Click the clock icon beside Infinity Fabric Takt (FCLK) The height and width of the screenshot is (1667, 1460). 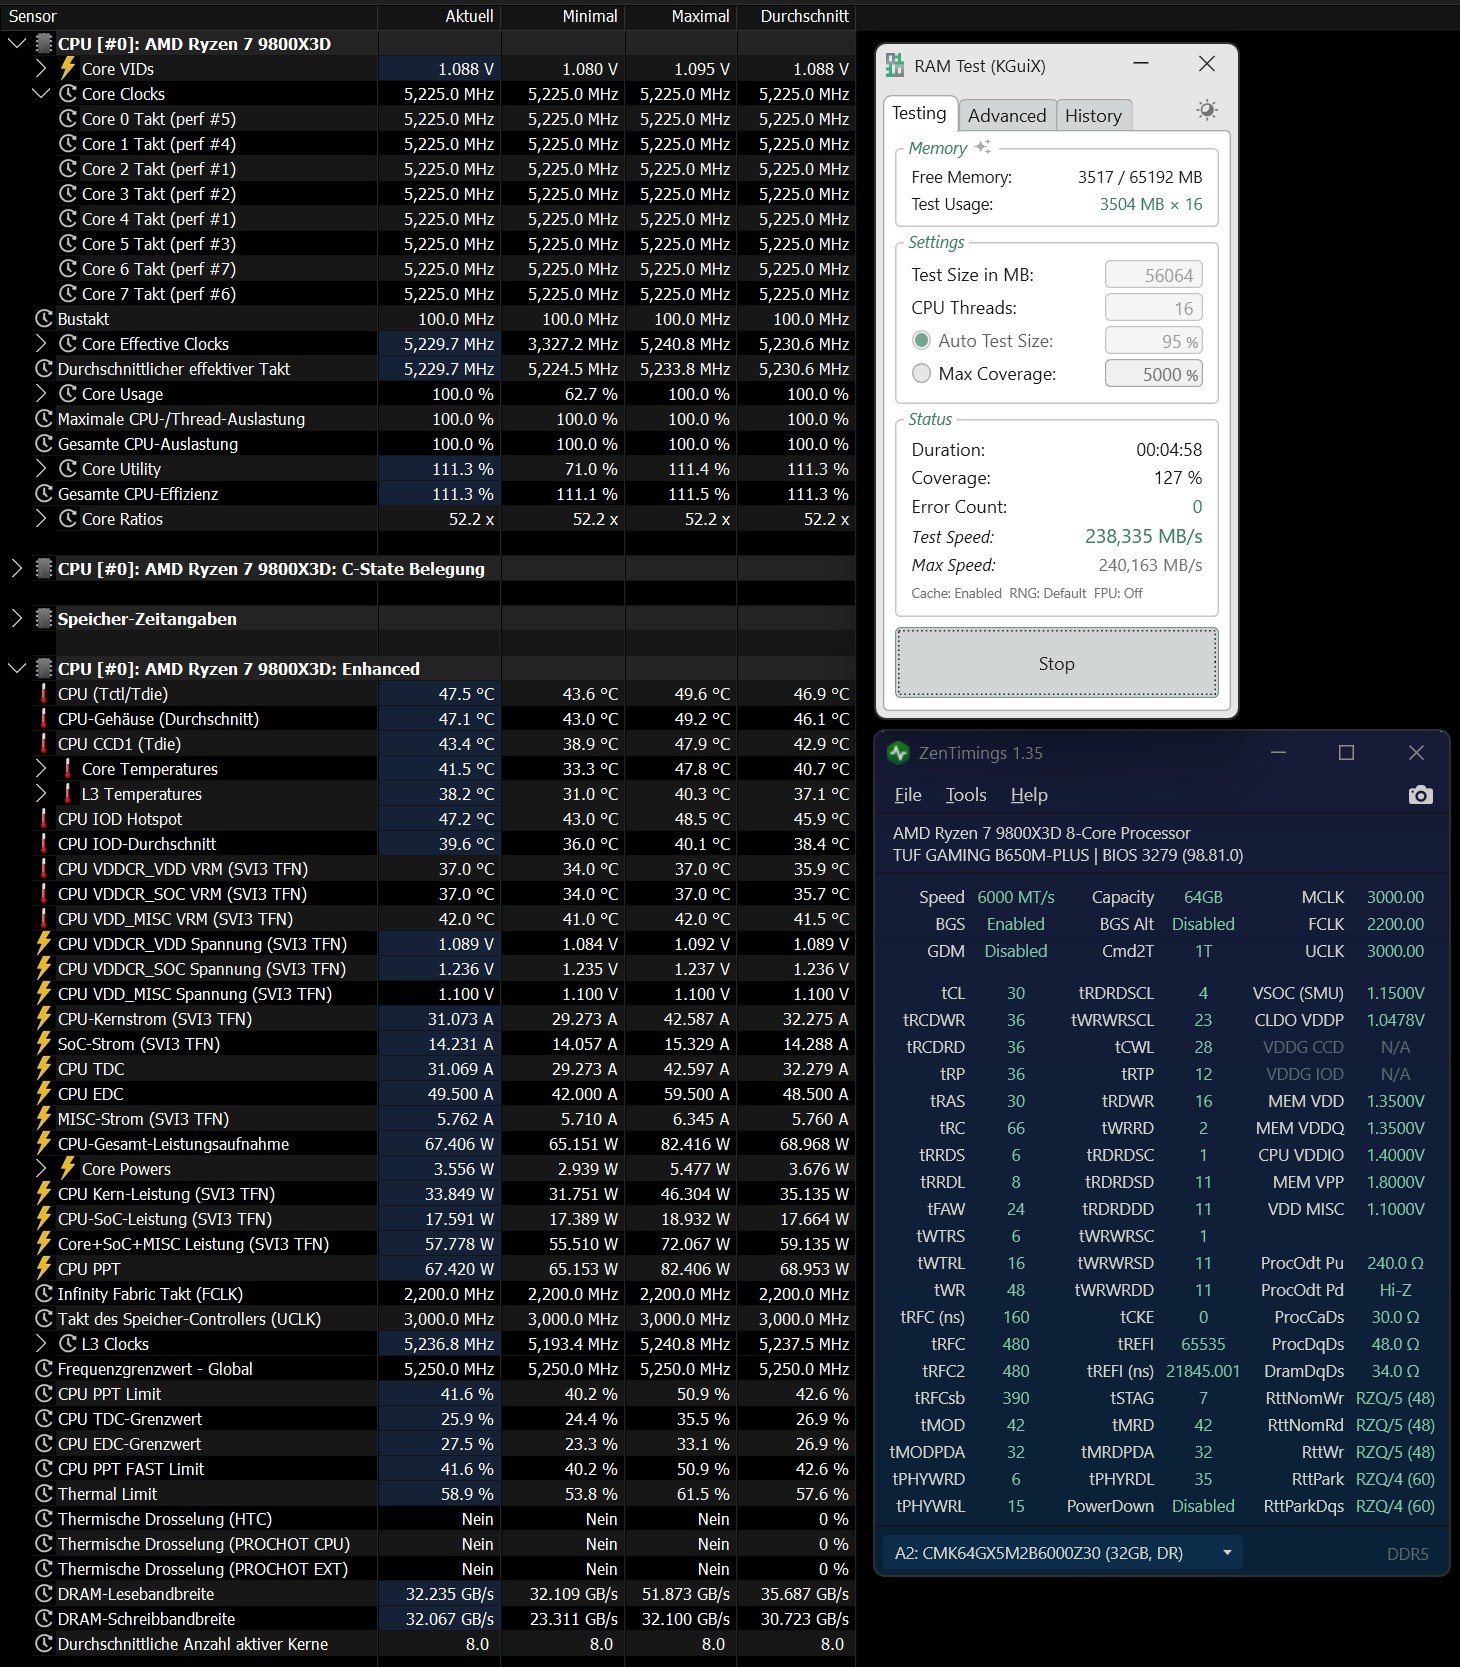44,1294
